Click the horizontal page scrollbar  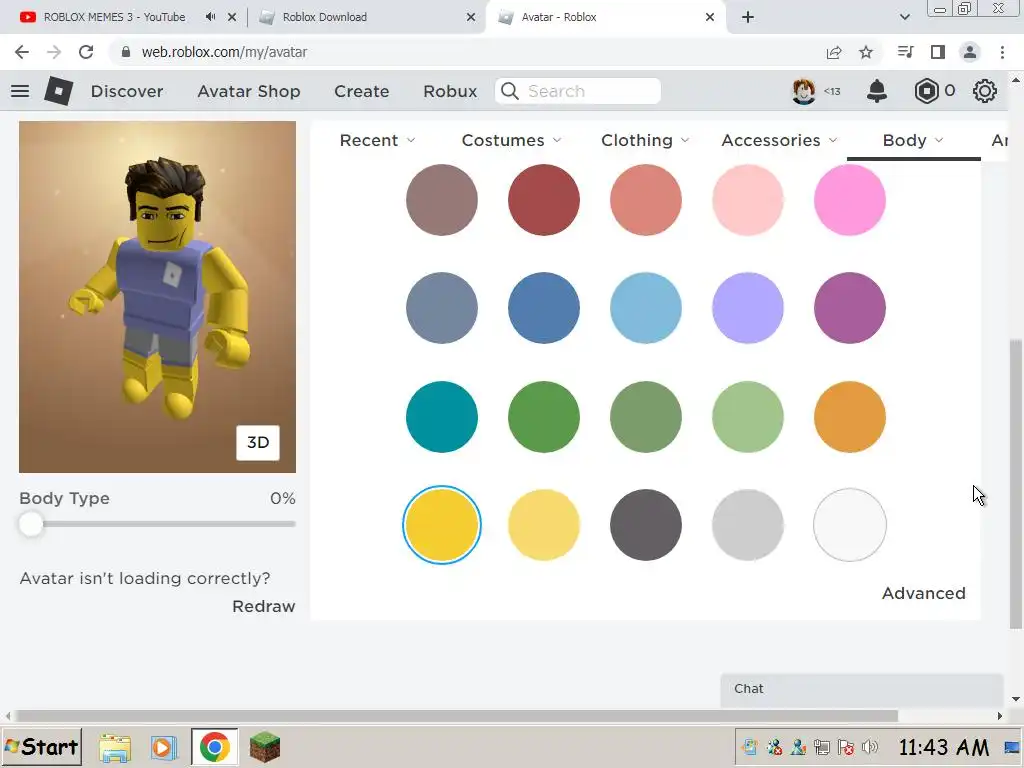coord(456,716)
